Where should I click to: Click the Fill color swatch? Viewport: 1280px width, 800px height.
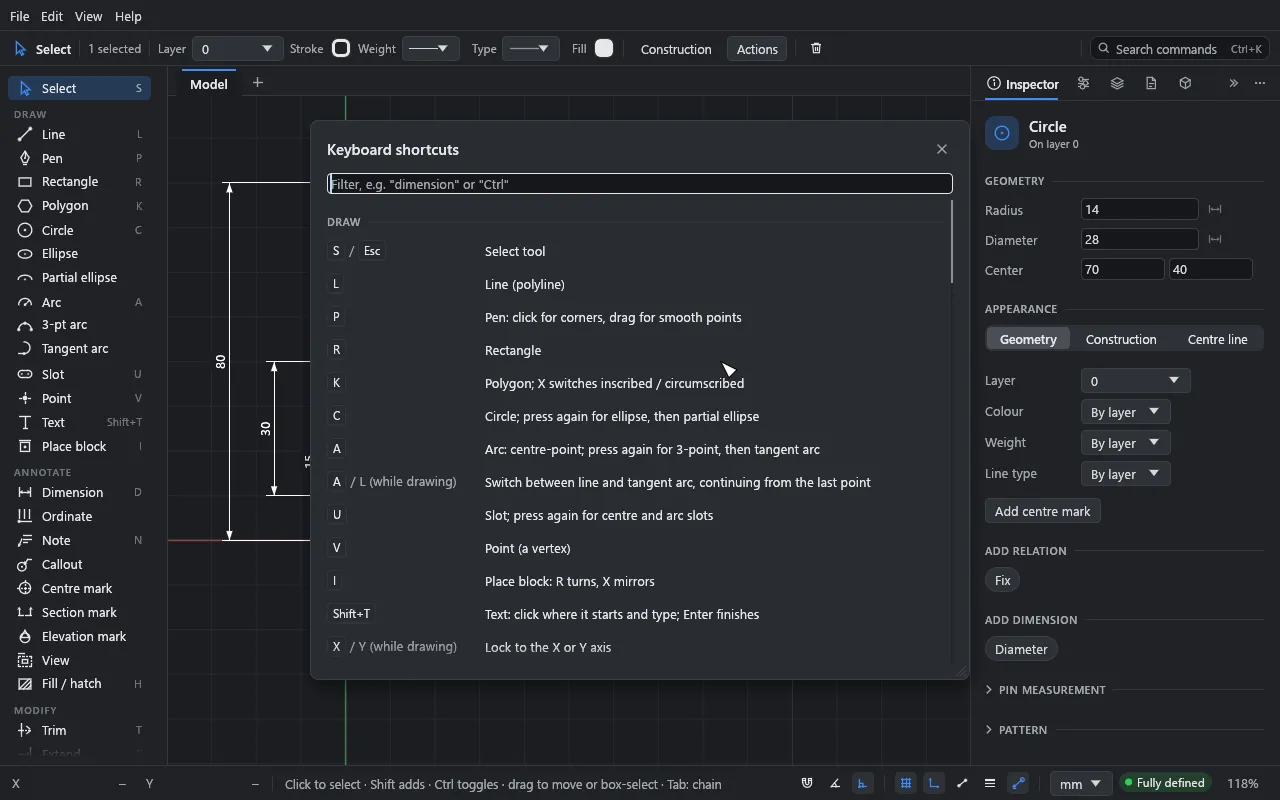604,48
